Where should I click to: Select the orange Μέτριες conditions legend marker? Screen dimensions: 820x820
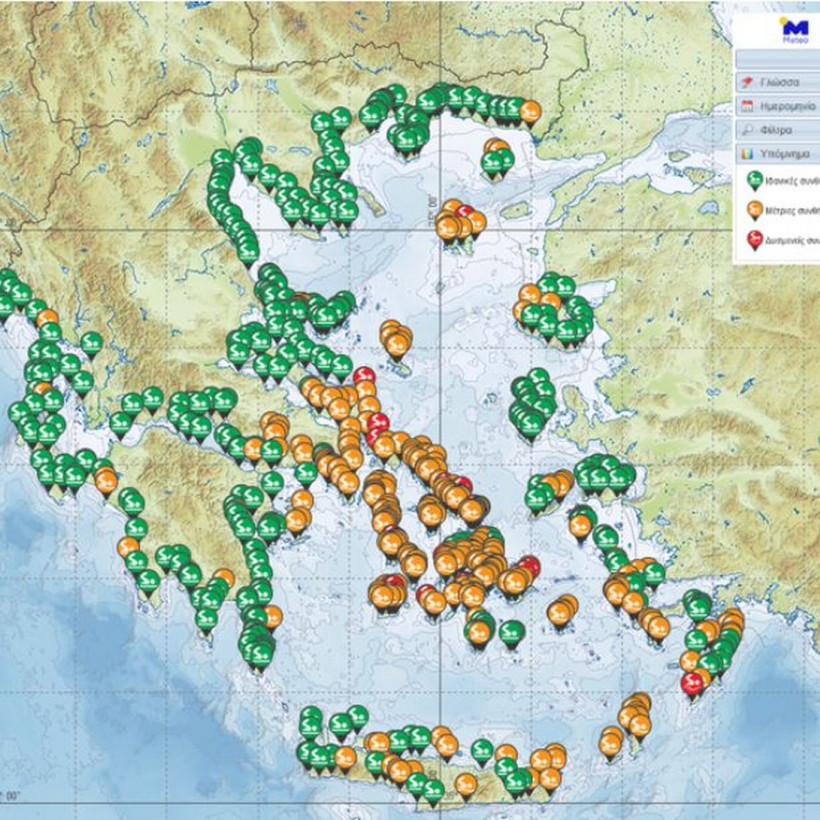pyautogui.click(x=755, y=208)
